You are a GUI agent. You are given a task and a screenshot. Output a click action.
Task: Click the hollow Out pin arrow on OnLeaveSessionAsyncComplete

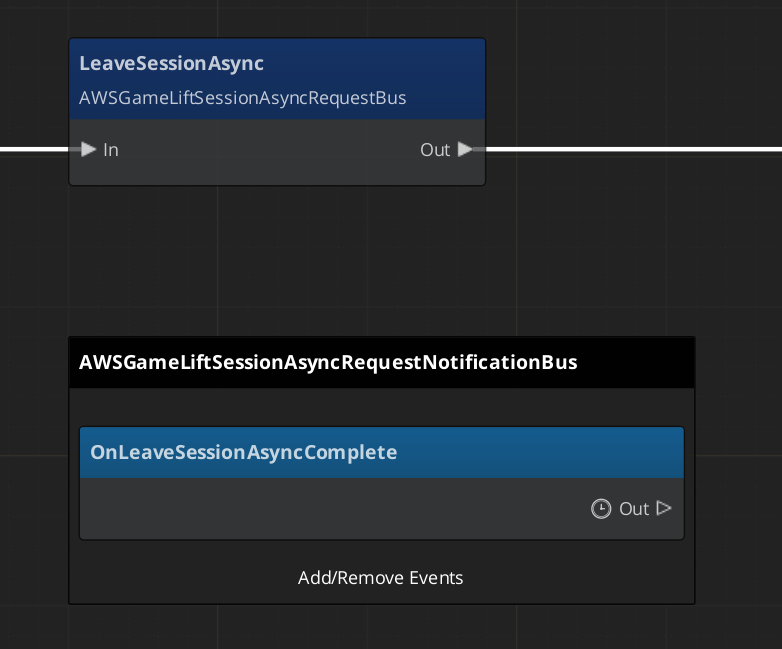664,508
